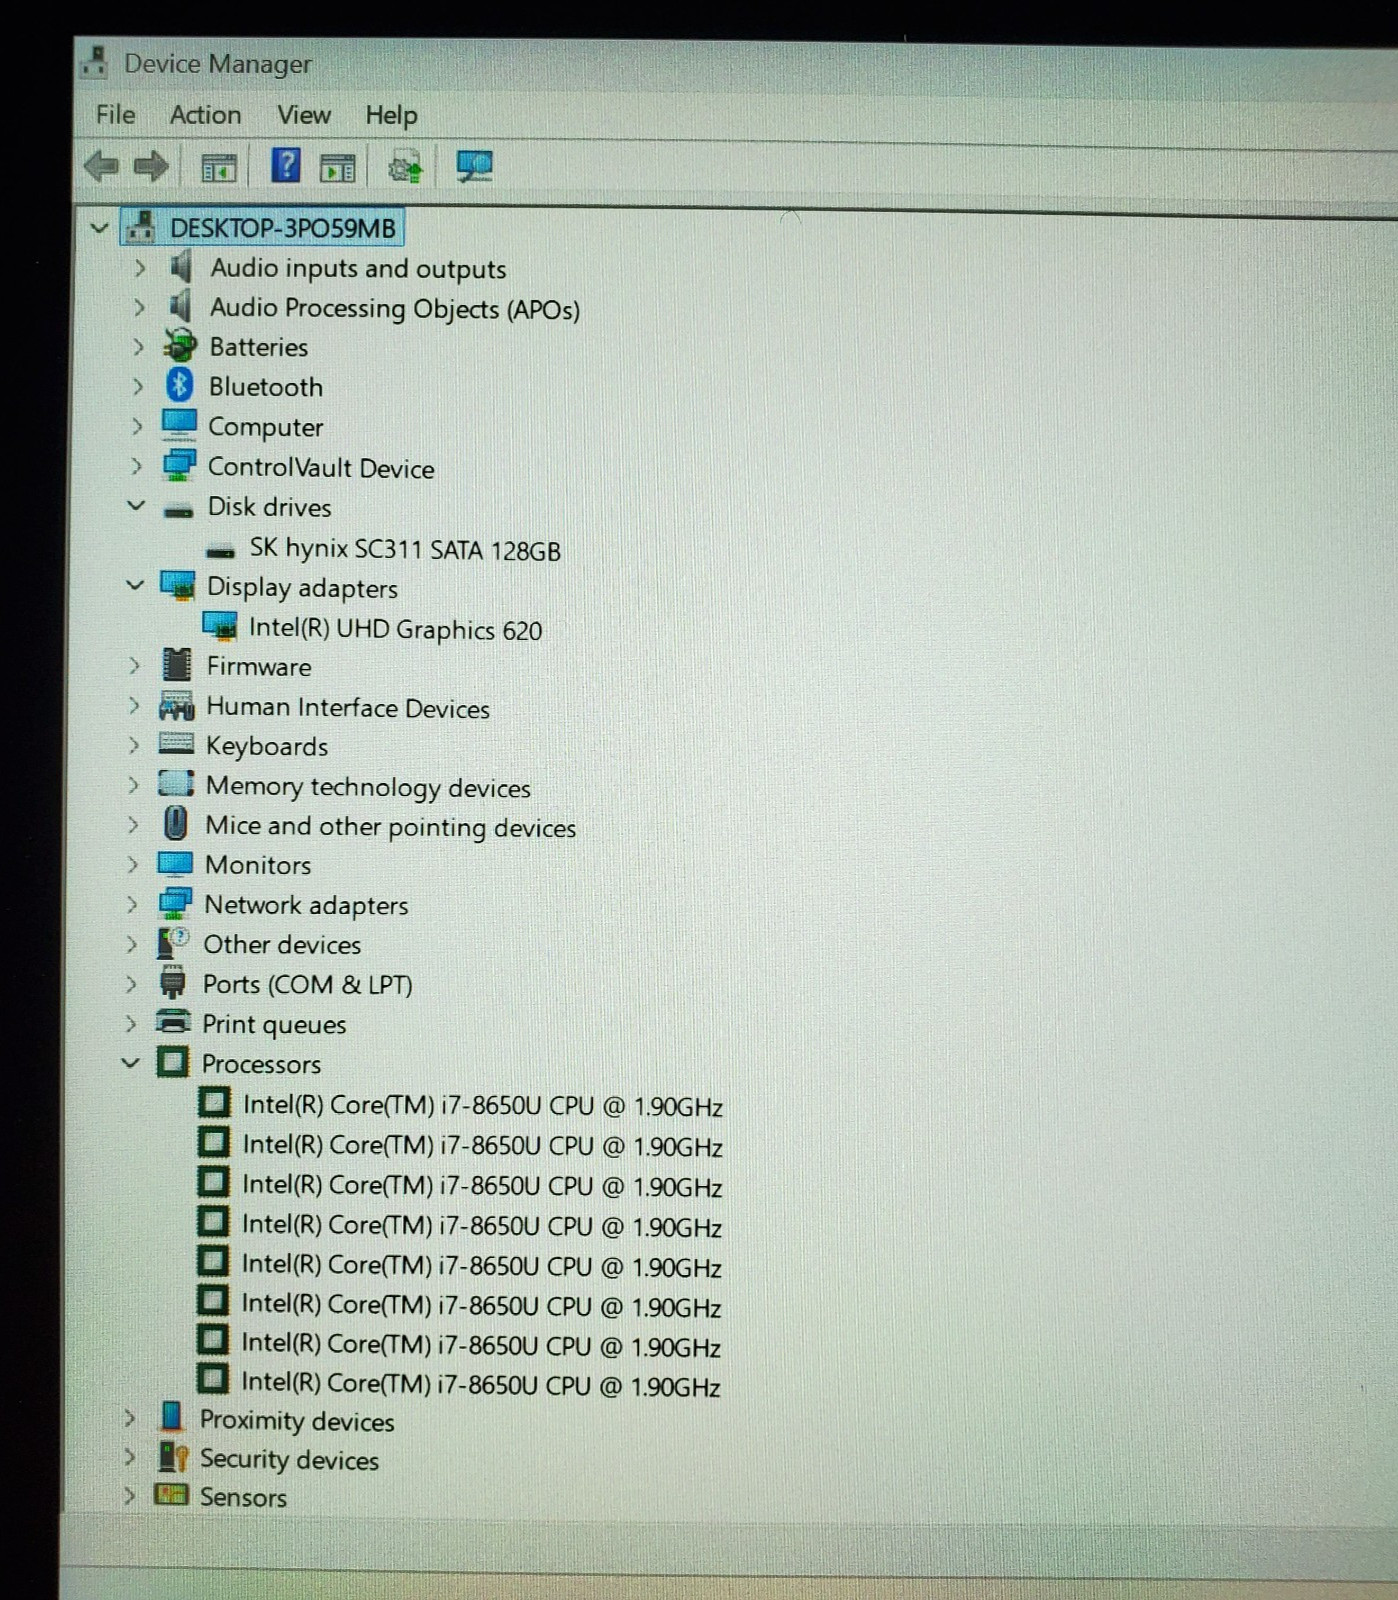The width and height of the screenshot is (1398, 1600).
Task: Select the Keyboards label
Action: (x=267, y=746)
